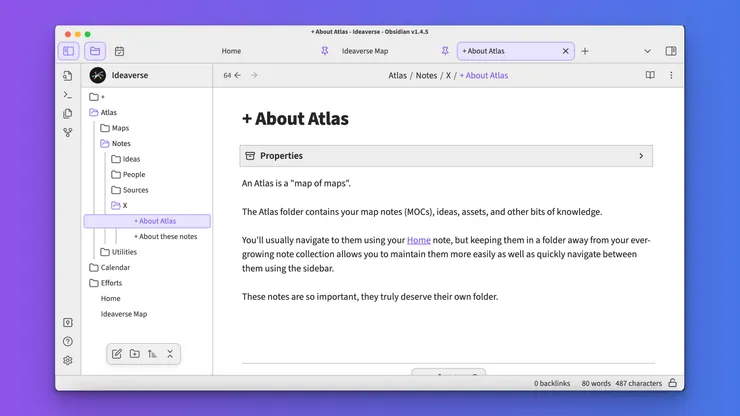Toggle the right sidebar panel
The image size is (740, 416).
671,51
